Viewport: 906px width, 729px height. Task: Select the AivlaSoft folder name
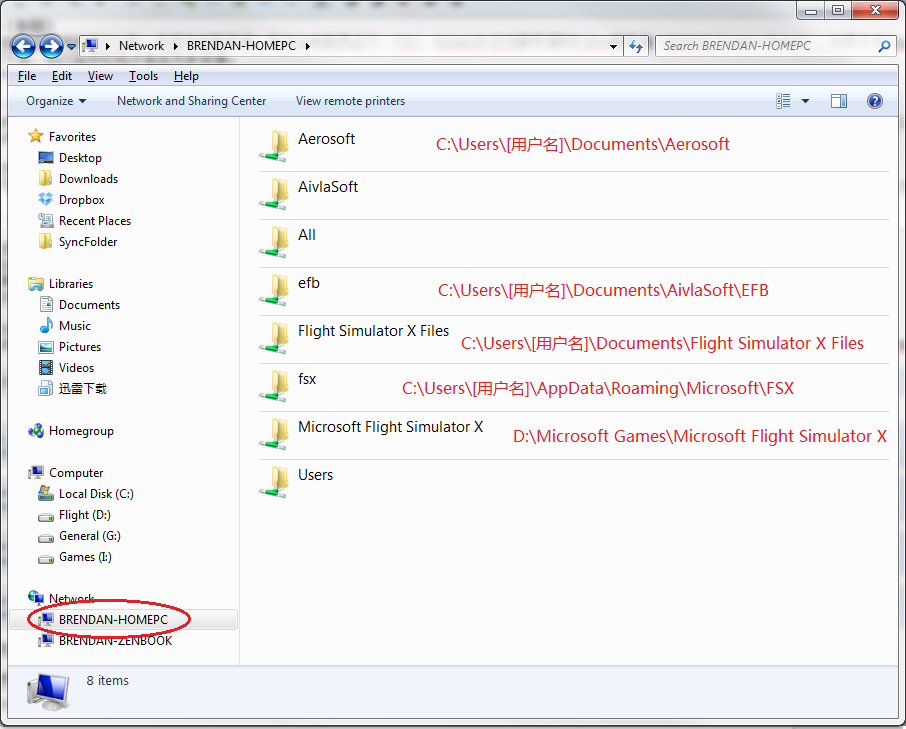(328, 187)
